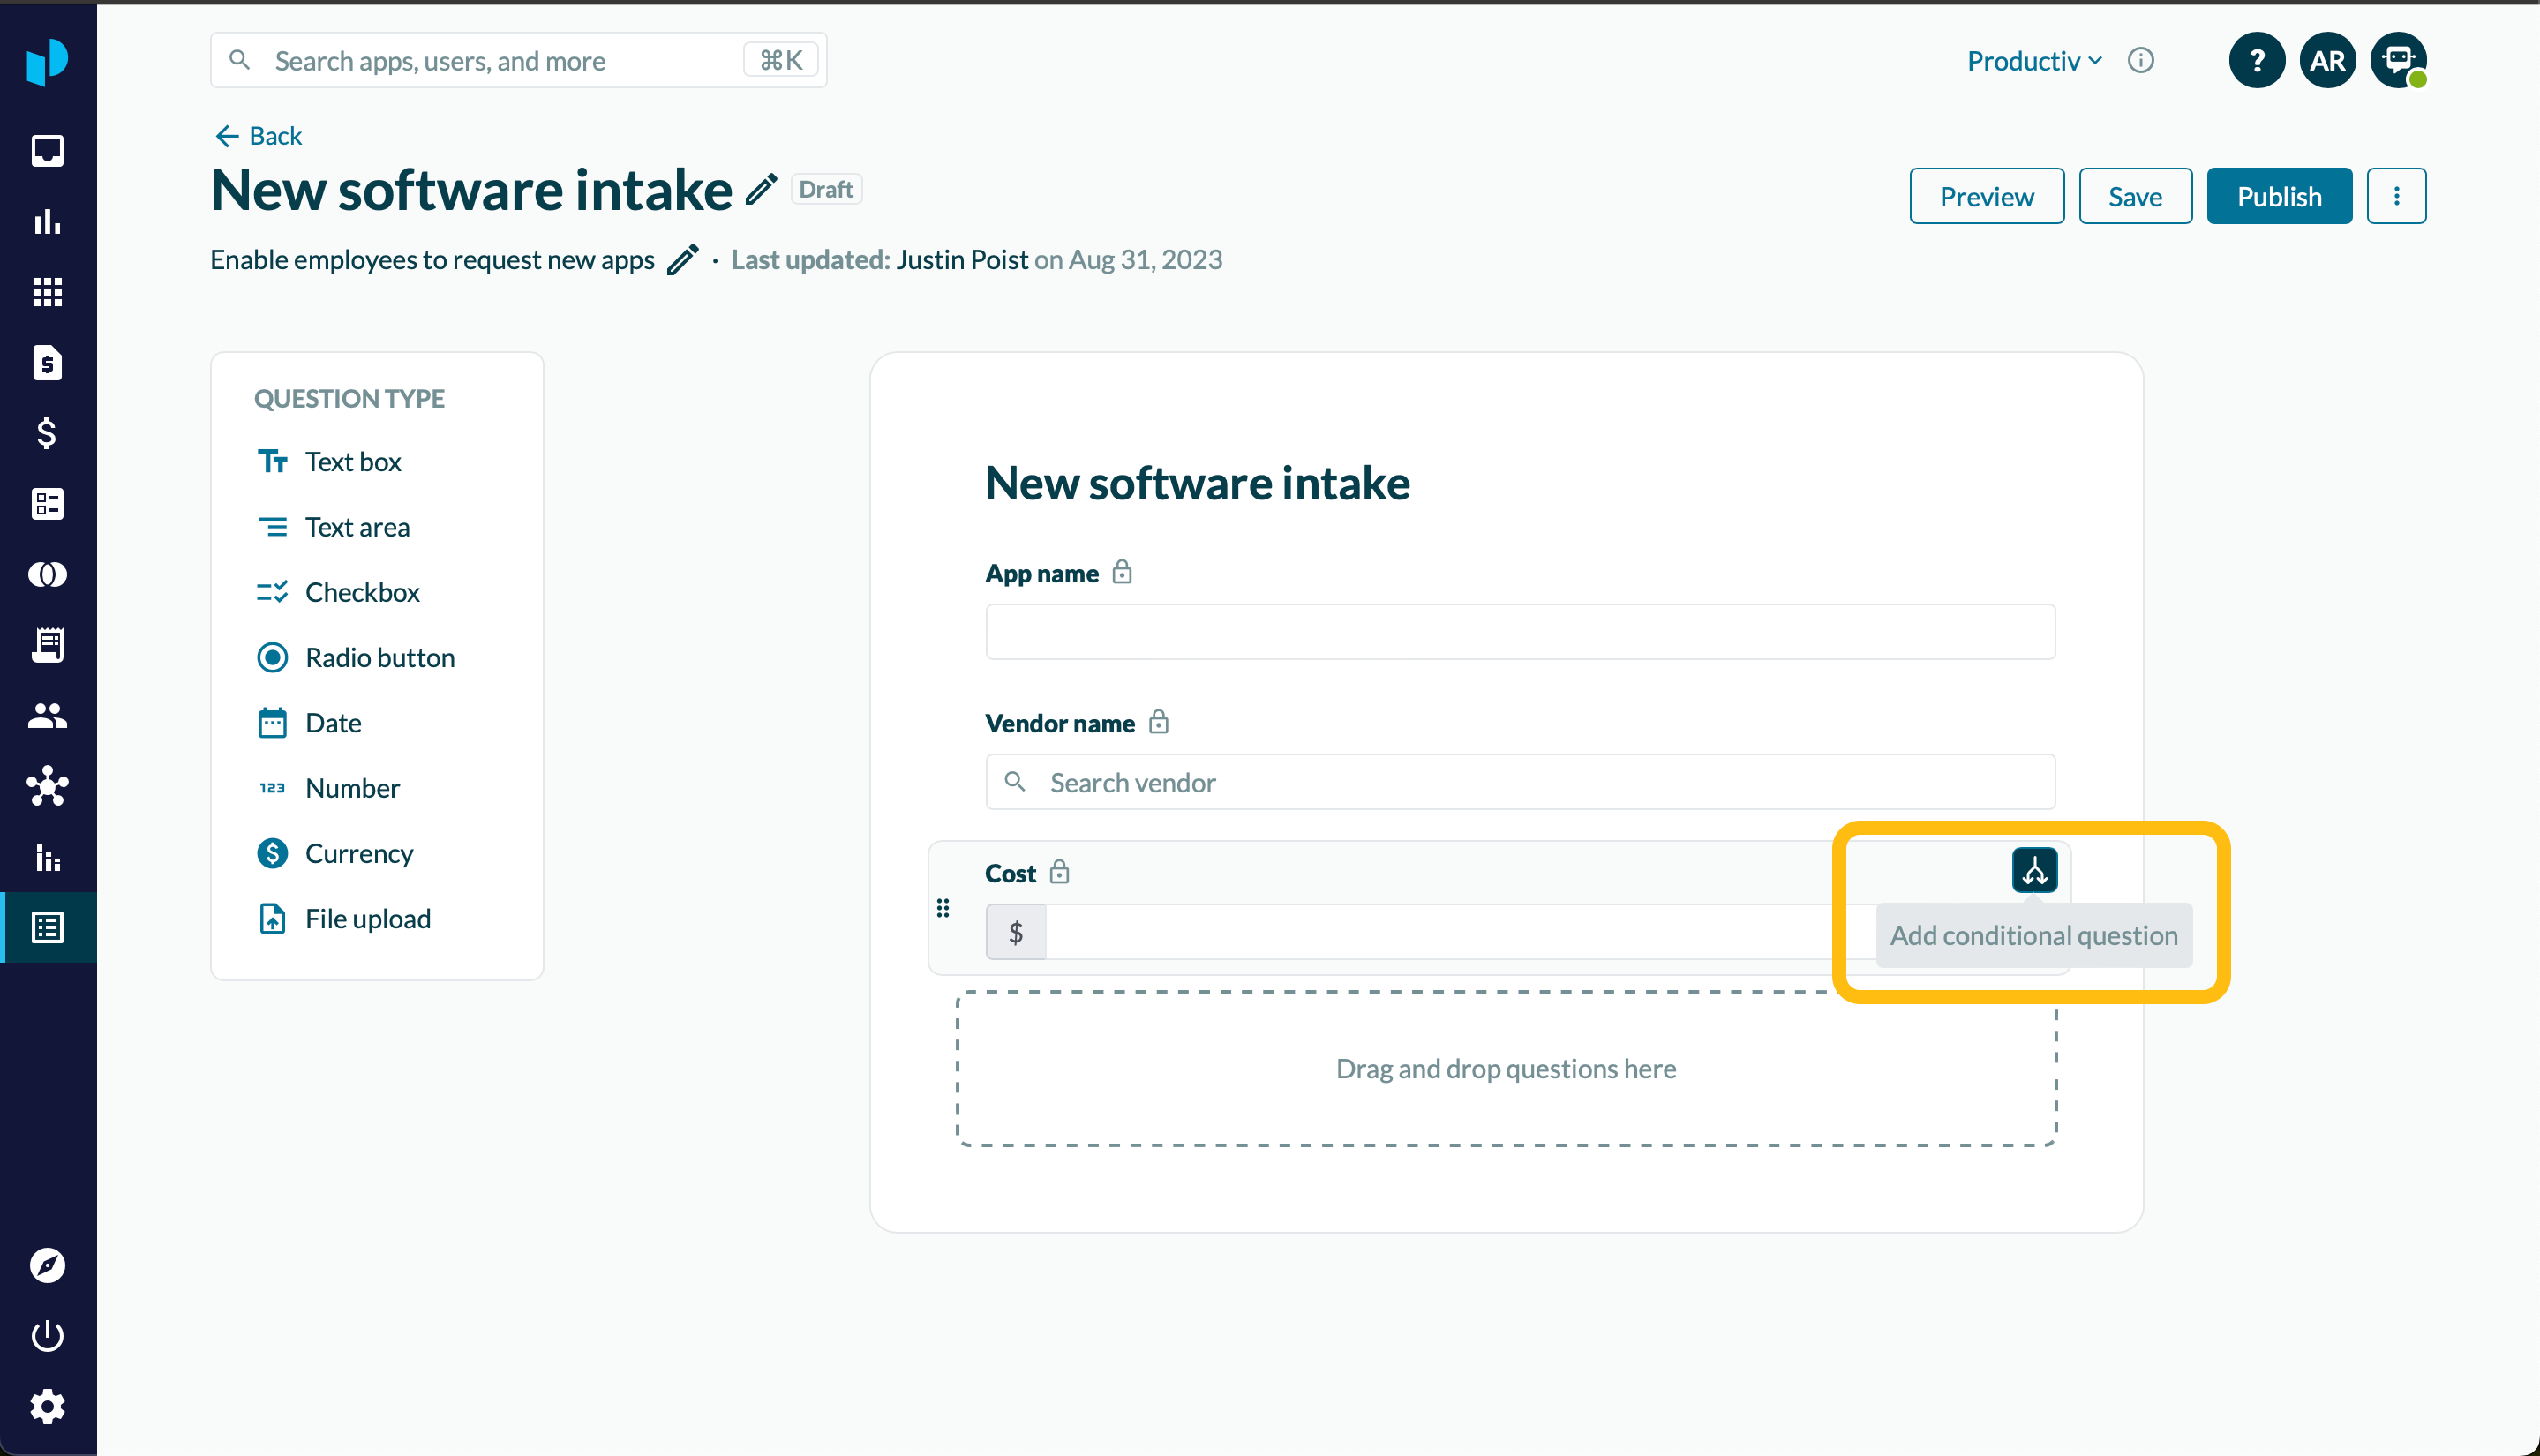
Task: Click the Publish button
Action: [x=2278, y=196]
